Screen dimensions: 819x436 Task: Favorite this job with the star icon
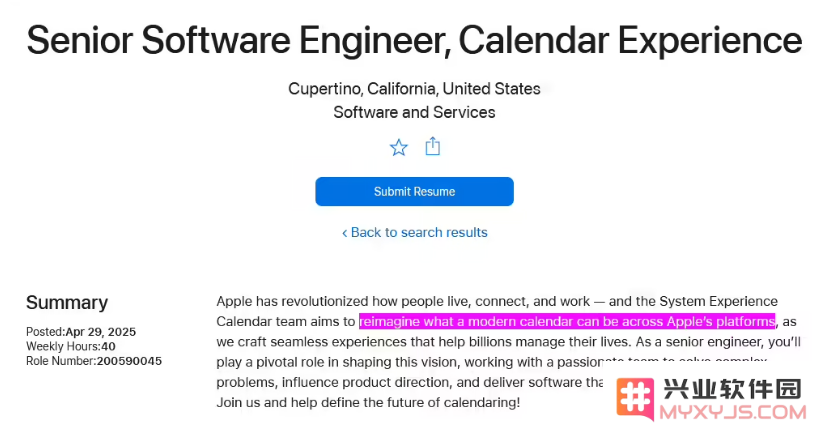pos(399,148)
